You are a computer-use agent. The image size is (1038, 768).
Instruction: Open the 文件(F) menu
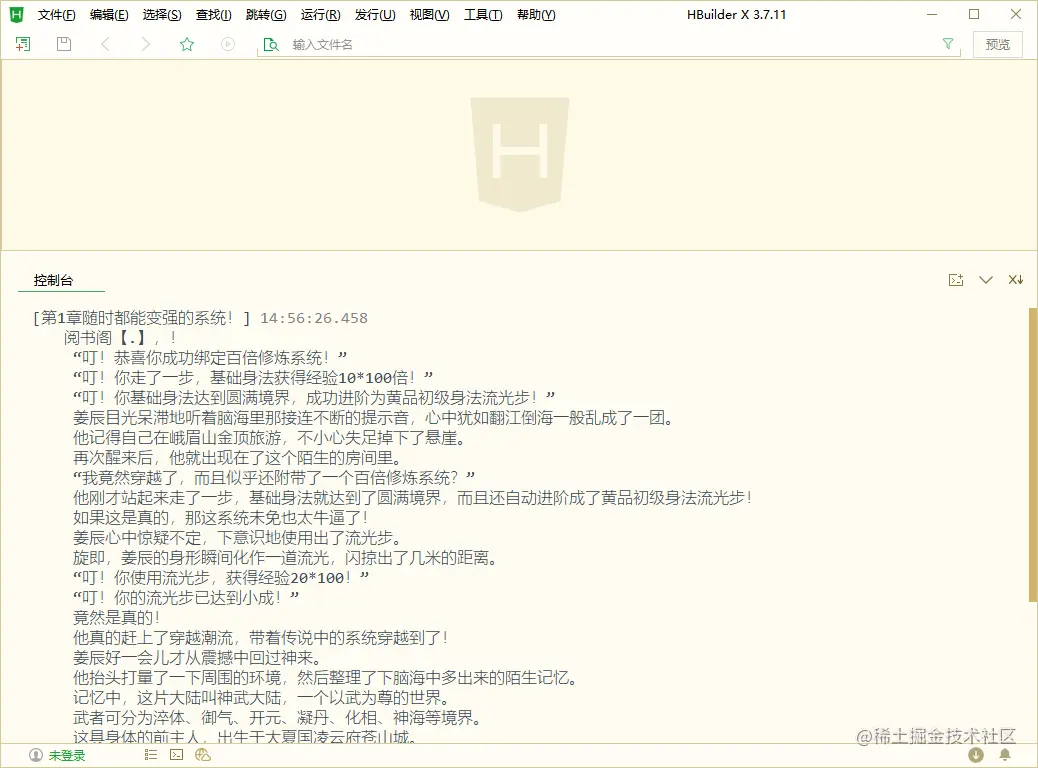pos(56,15)
